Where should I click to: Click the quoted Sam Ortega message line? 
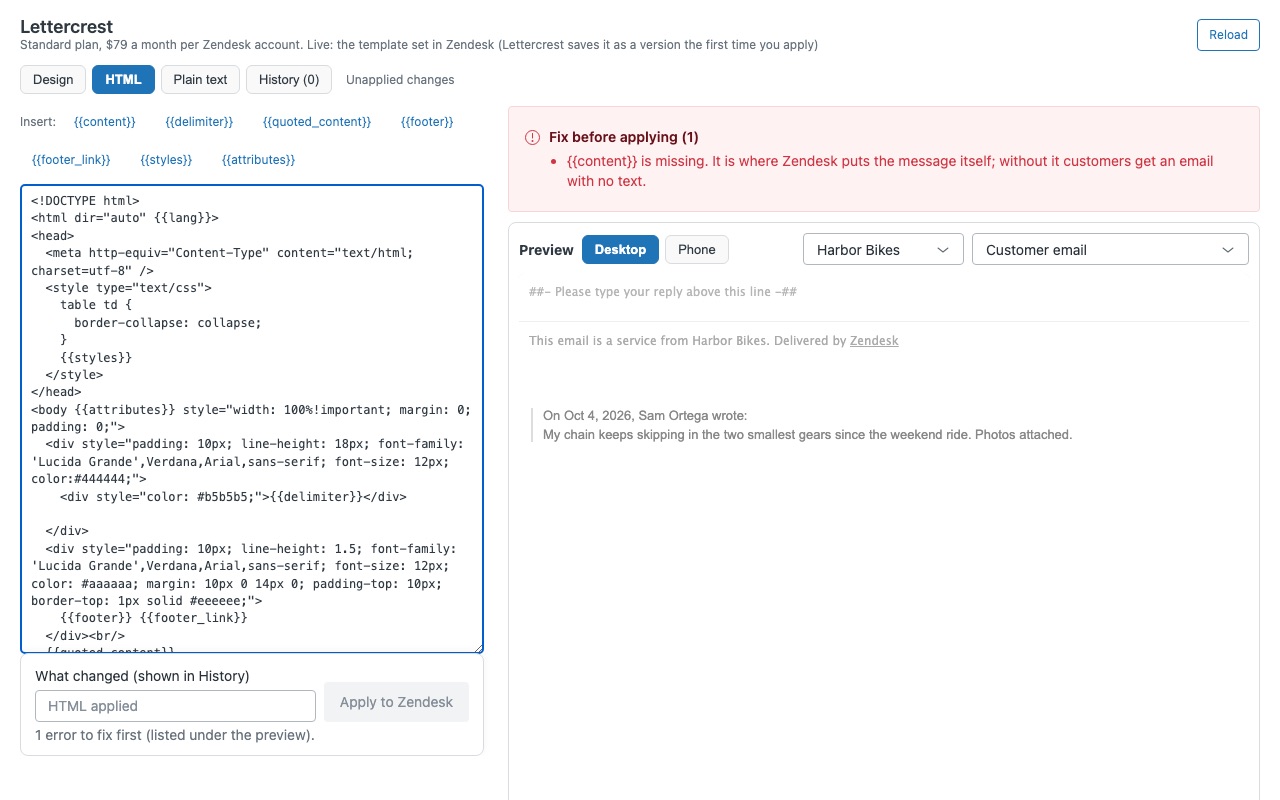807,435
